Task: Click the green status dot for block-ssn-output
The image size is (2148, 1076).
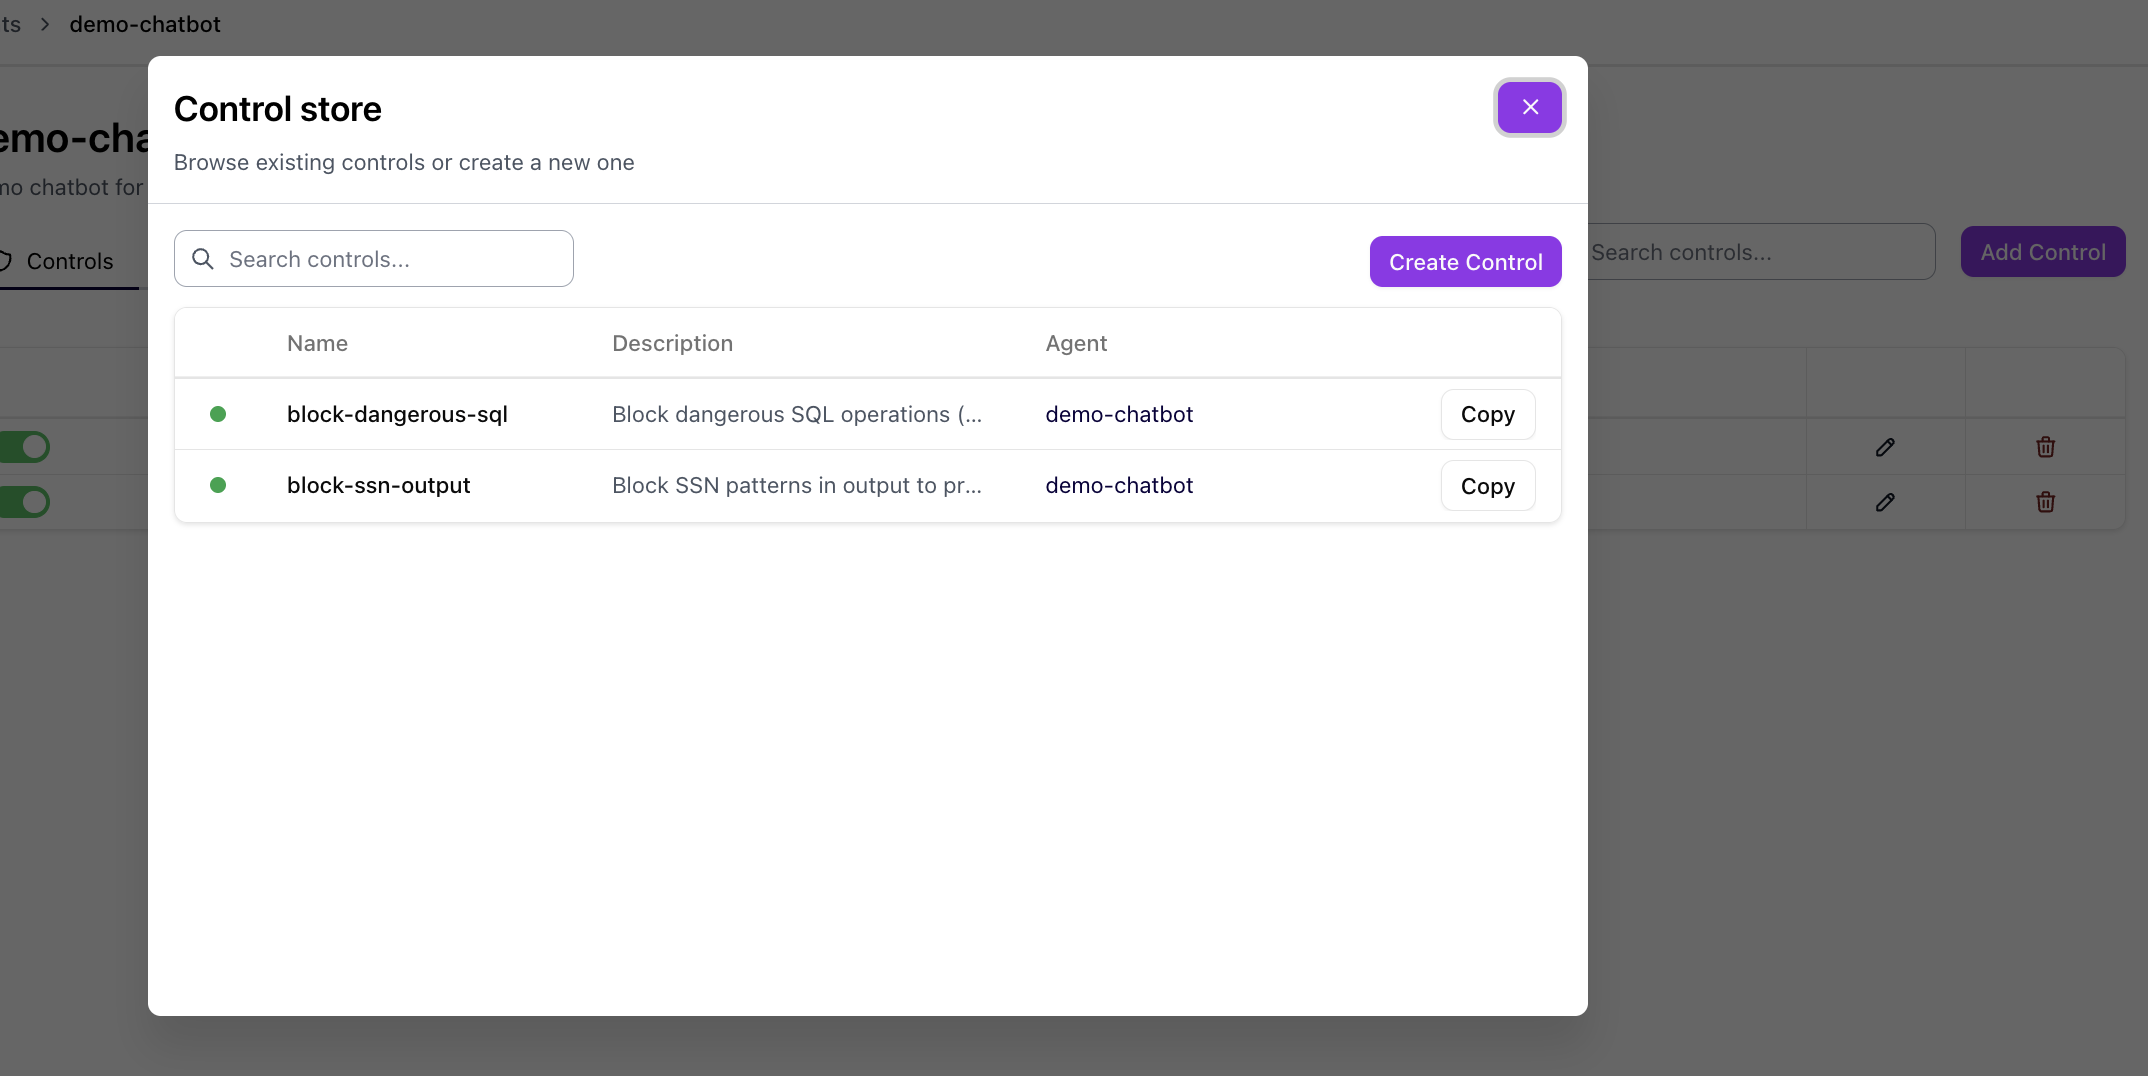Action: [x=218, y=485]
